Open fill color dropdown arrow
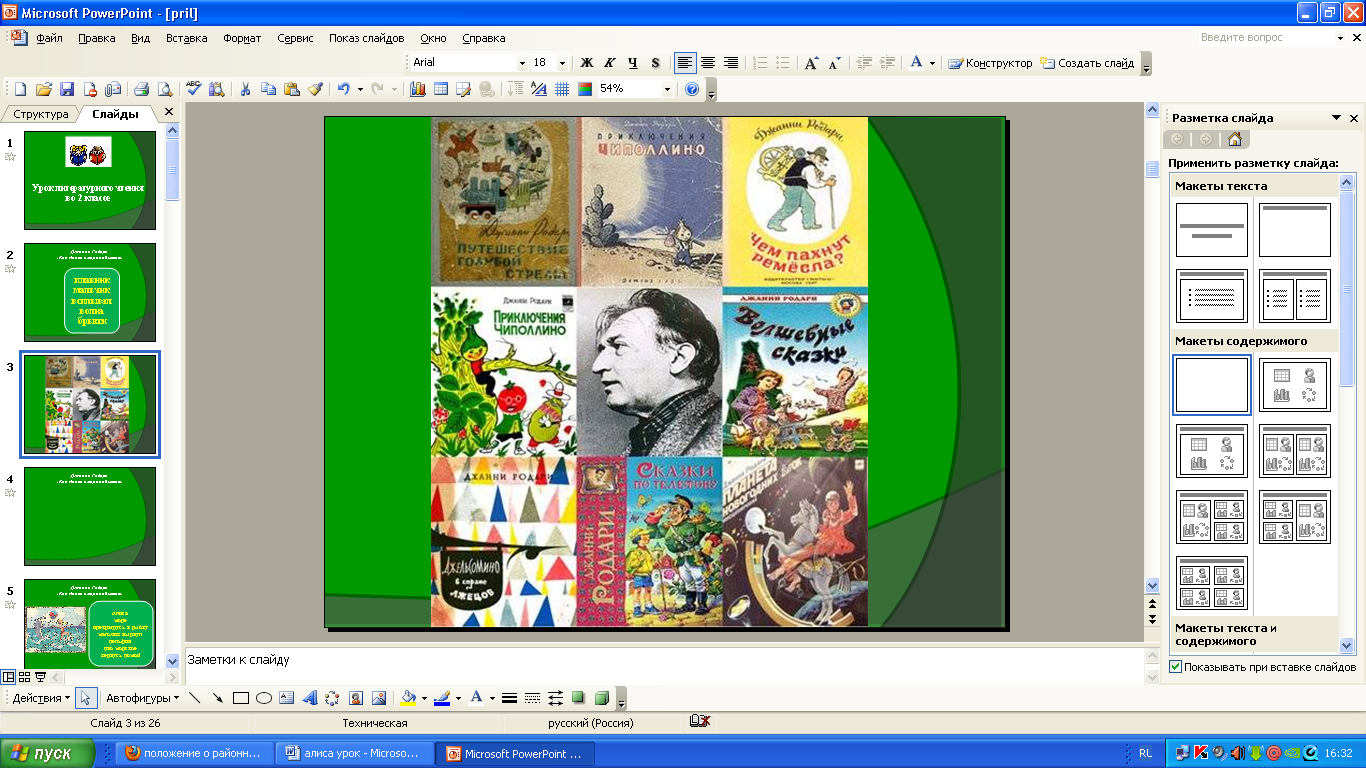This screenshot has height=768, width=1366. [424, 698]
